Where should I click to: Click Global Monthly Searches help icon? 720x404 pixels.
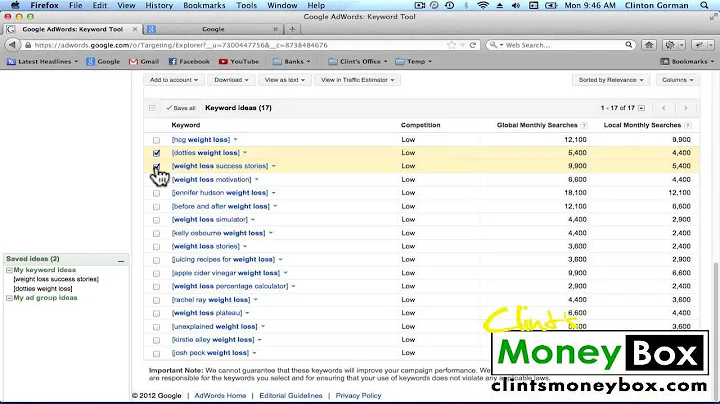(584, 125)
